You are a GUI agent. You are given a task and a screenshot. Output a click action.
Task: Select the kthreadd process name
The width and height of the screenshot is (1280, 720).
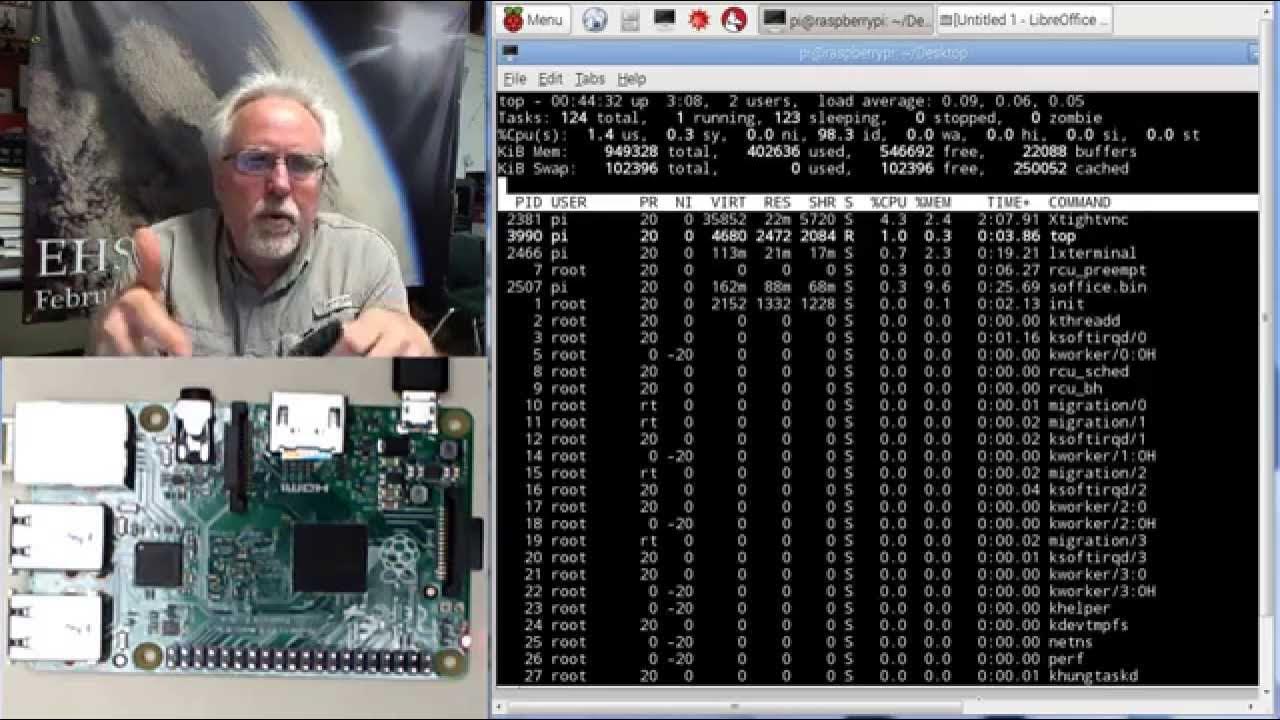click(x=1084, y=321)
